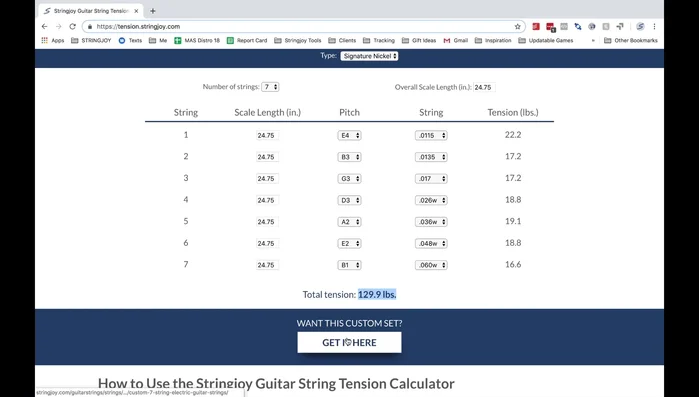This screenshot has width=699, height=397.
Task: Open the STRINGJOY bookmark folder
Action: point(91,40)
